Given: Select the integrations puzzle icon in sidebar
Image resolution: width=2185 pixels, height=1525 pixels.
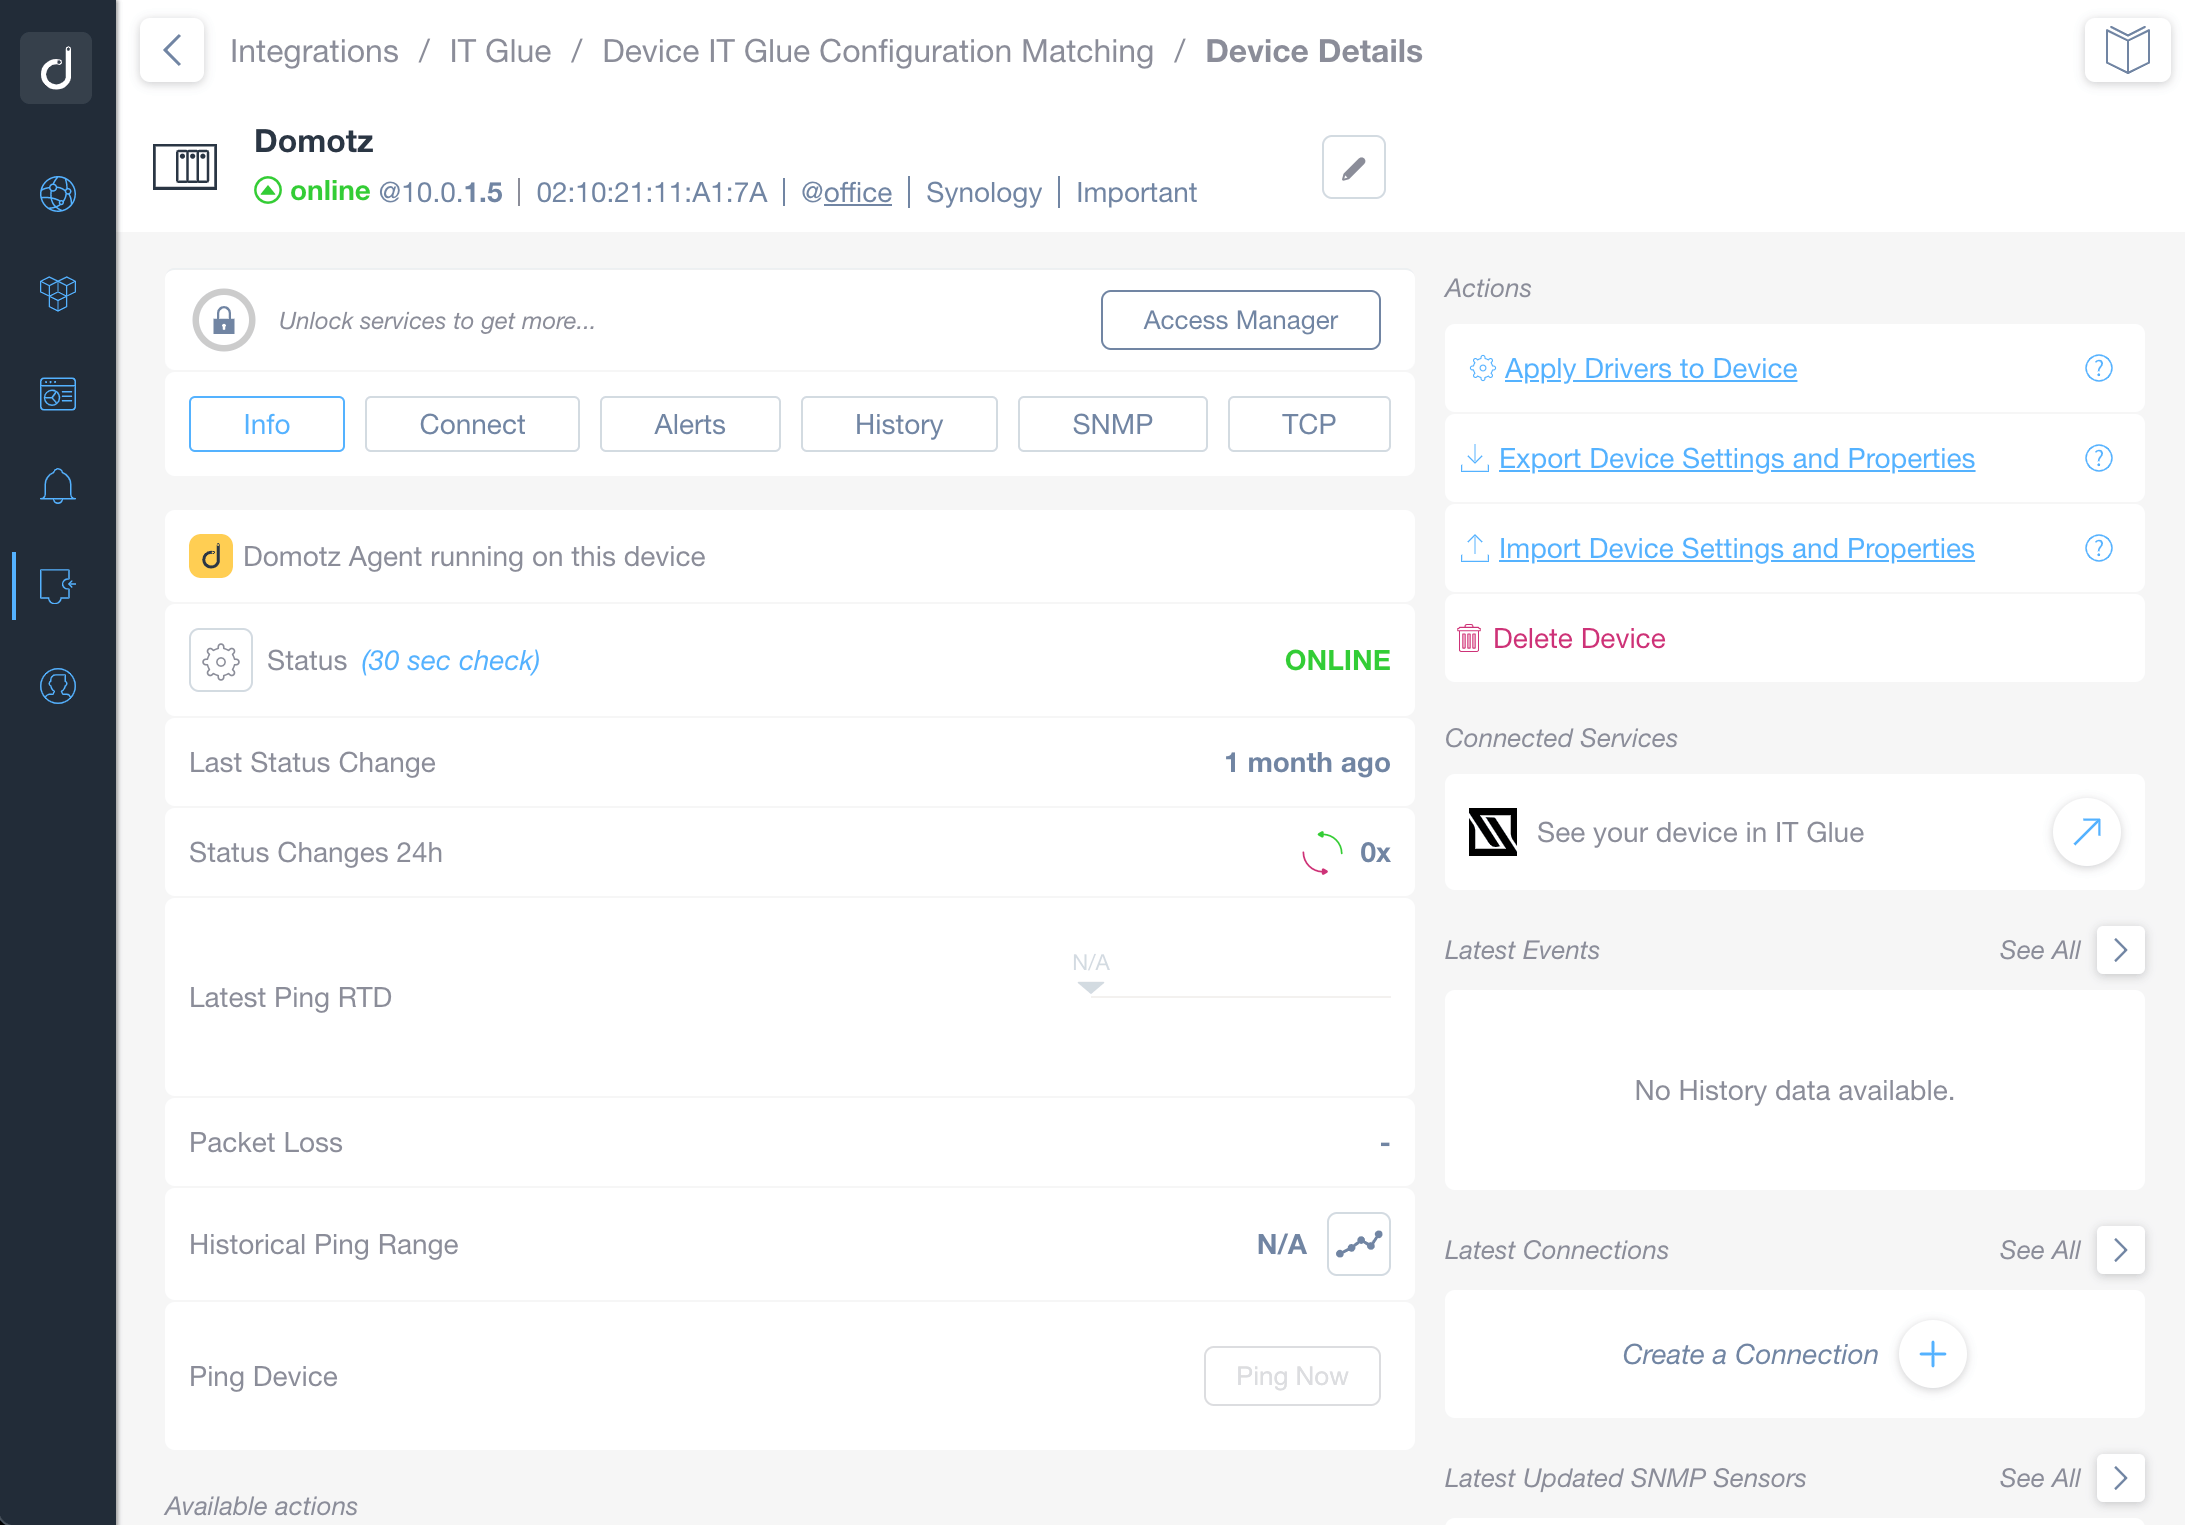Looking at the screenshot, I should point(55,587).
